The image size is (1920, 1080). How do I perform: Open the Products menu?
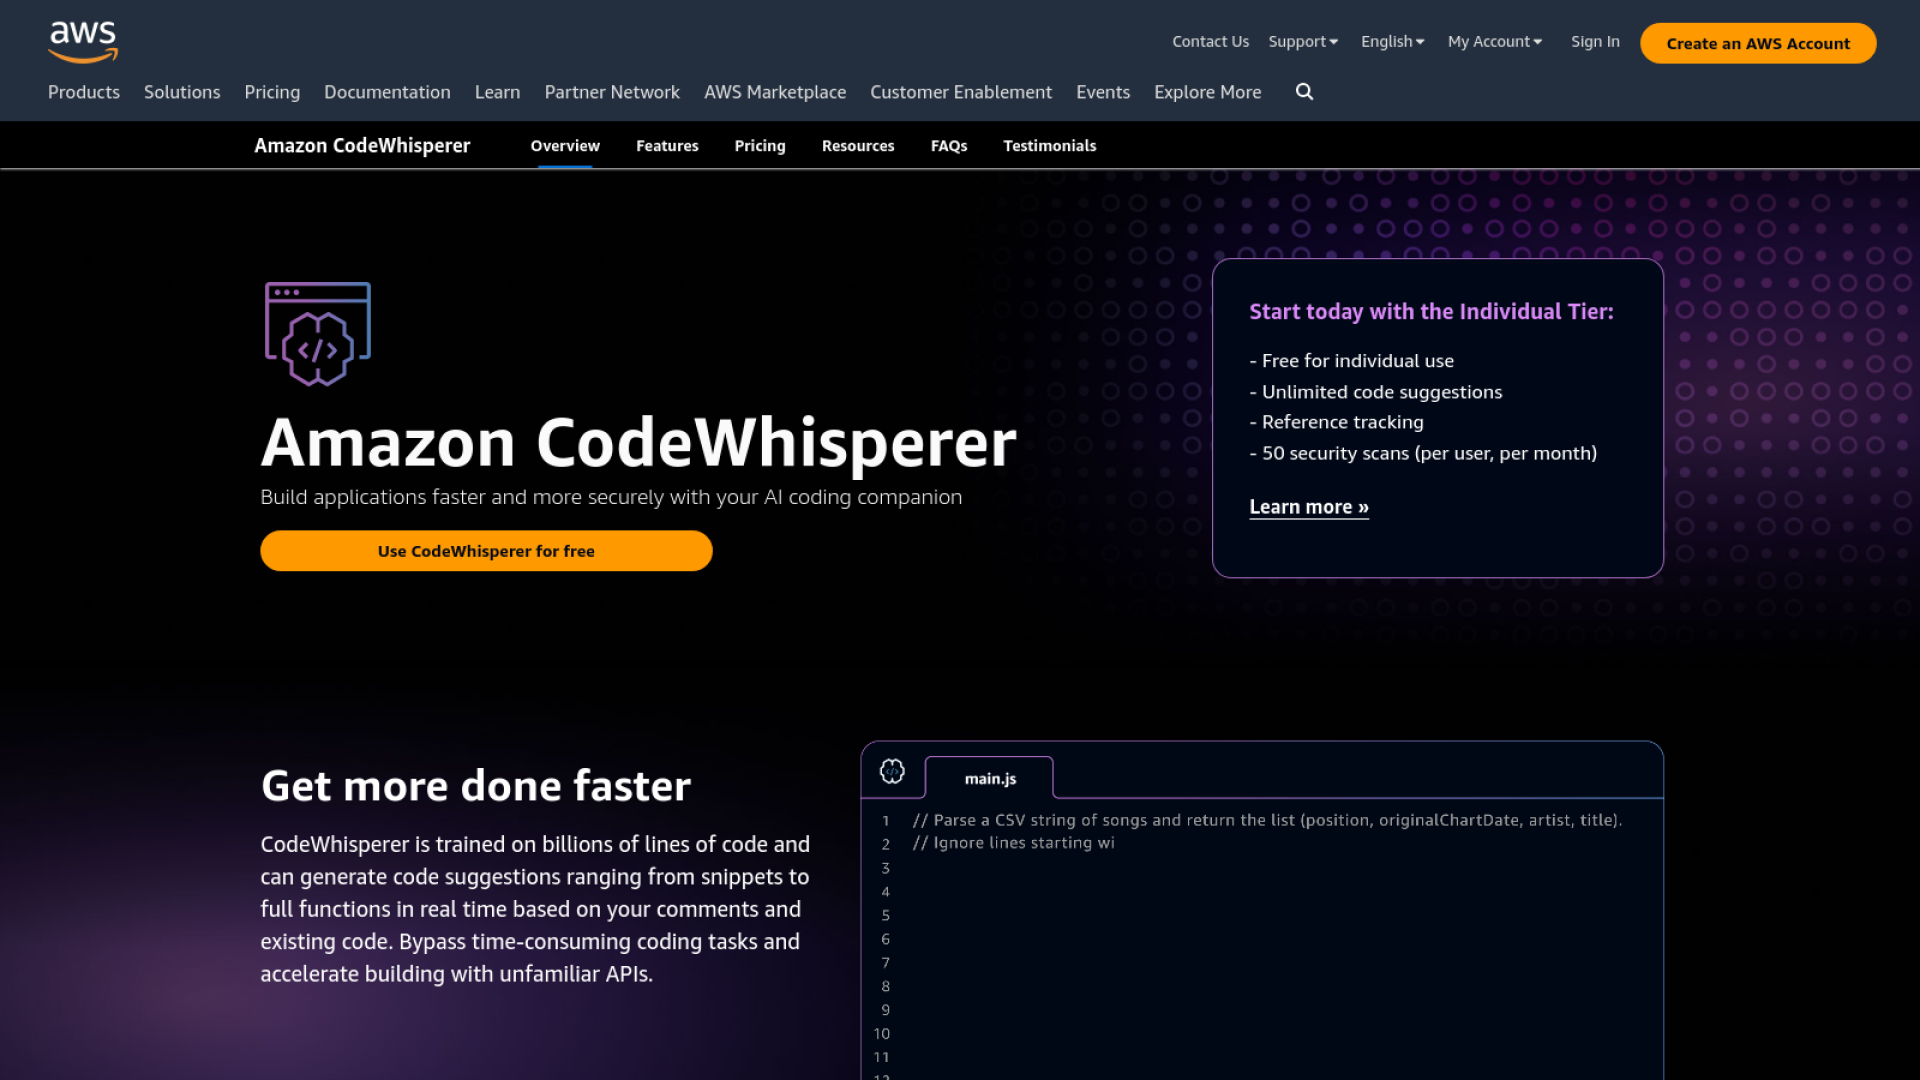(84, 92)
